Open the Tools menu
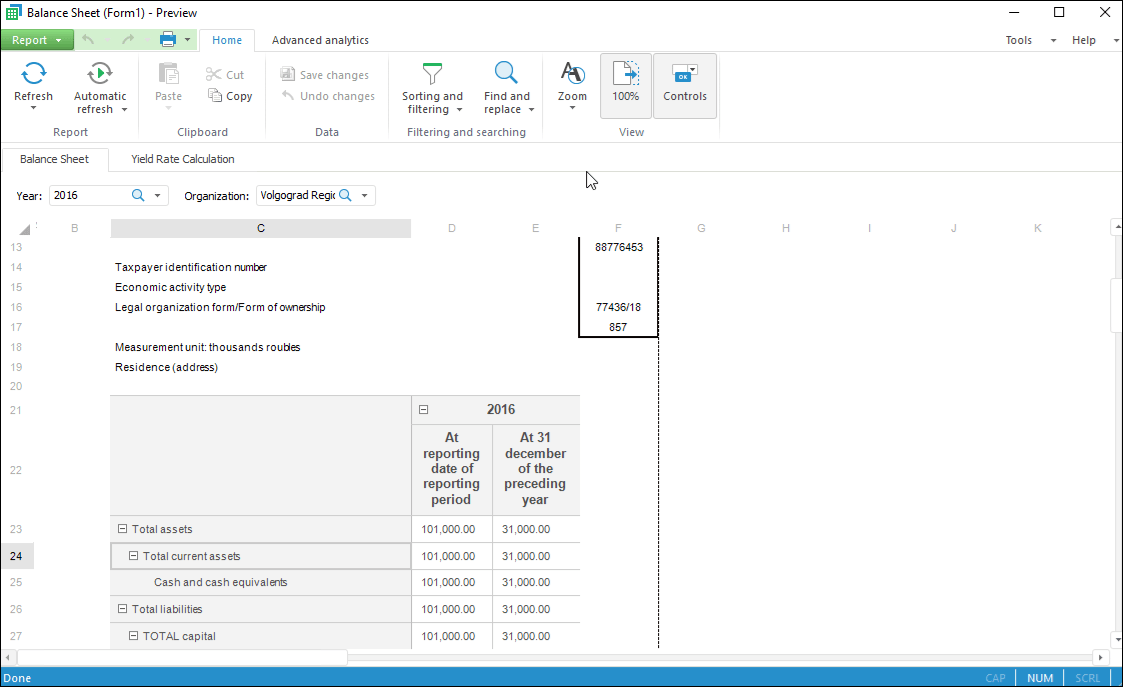The height and width of the screenshot is (687, 1123). [1019, 40]
